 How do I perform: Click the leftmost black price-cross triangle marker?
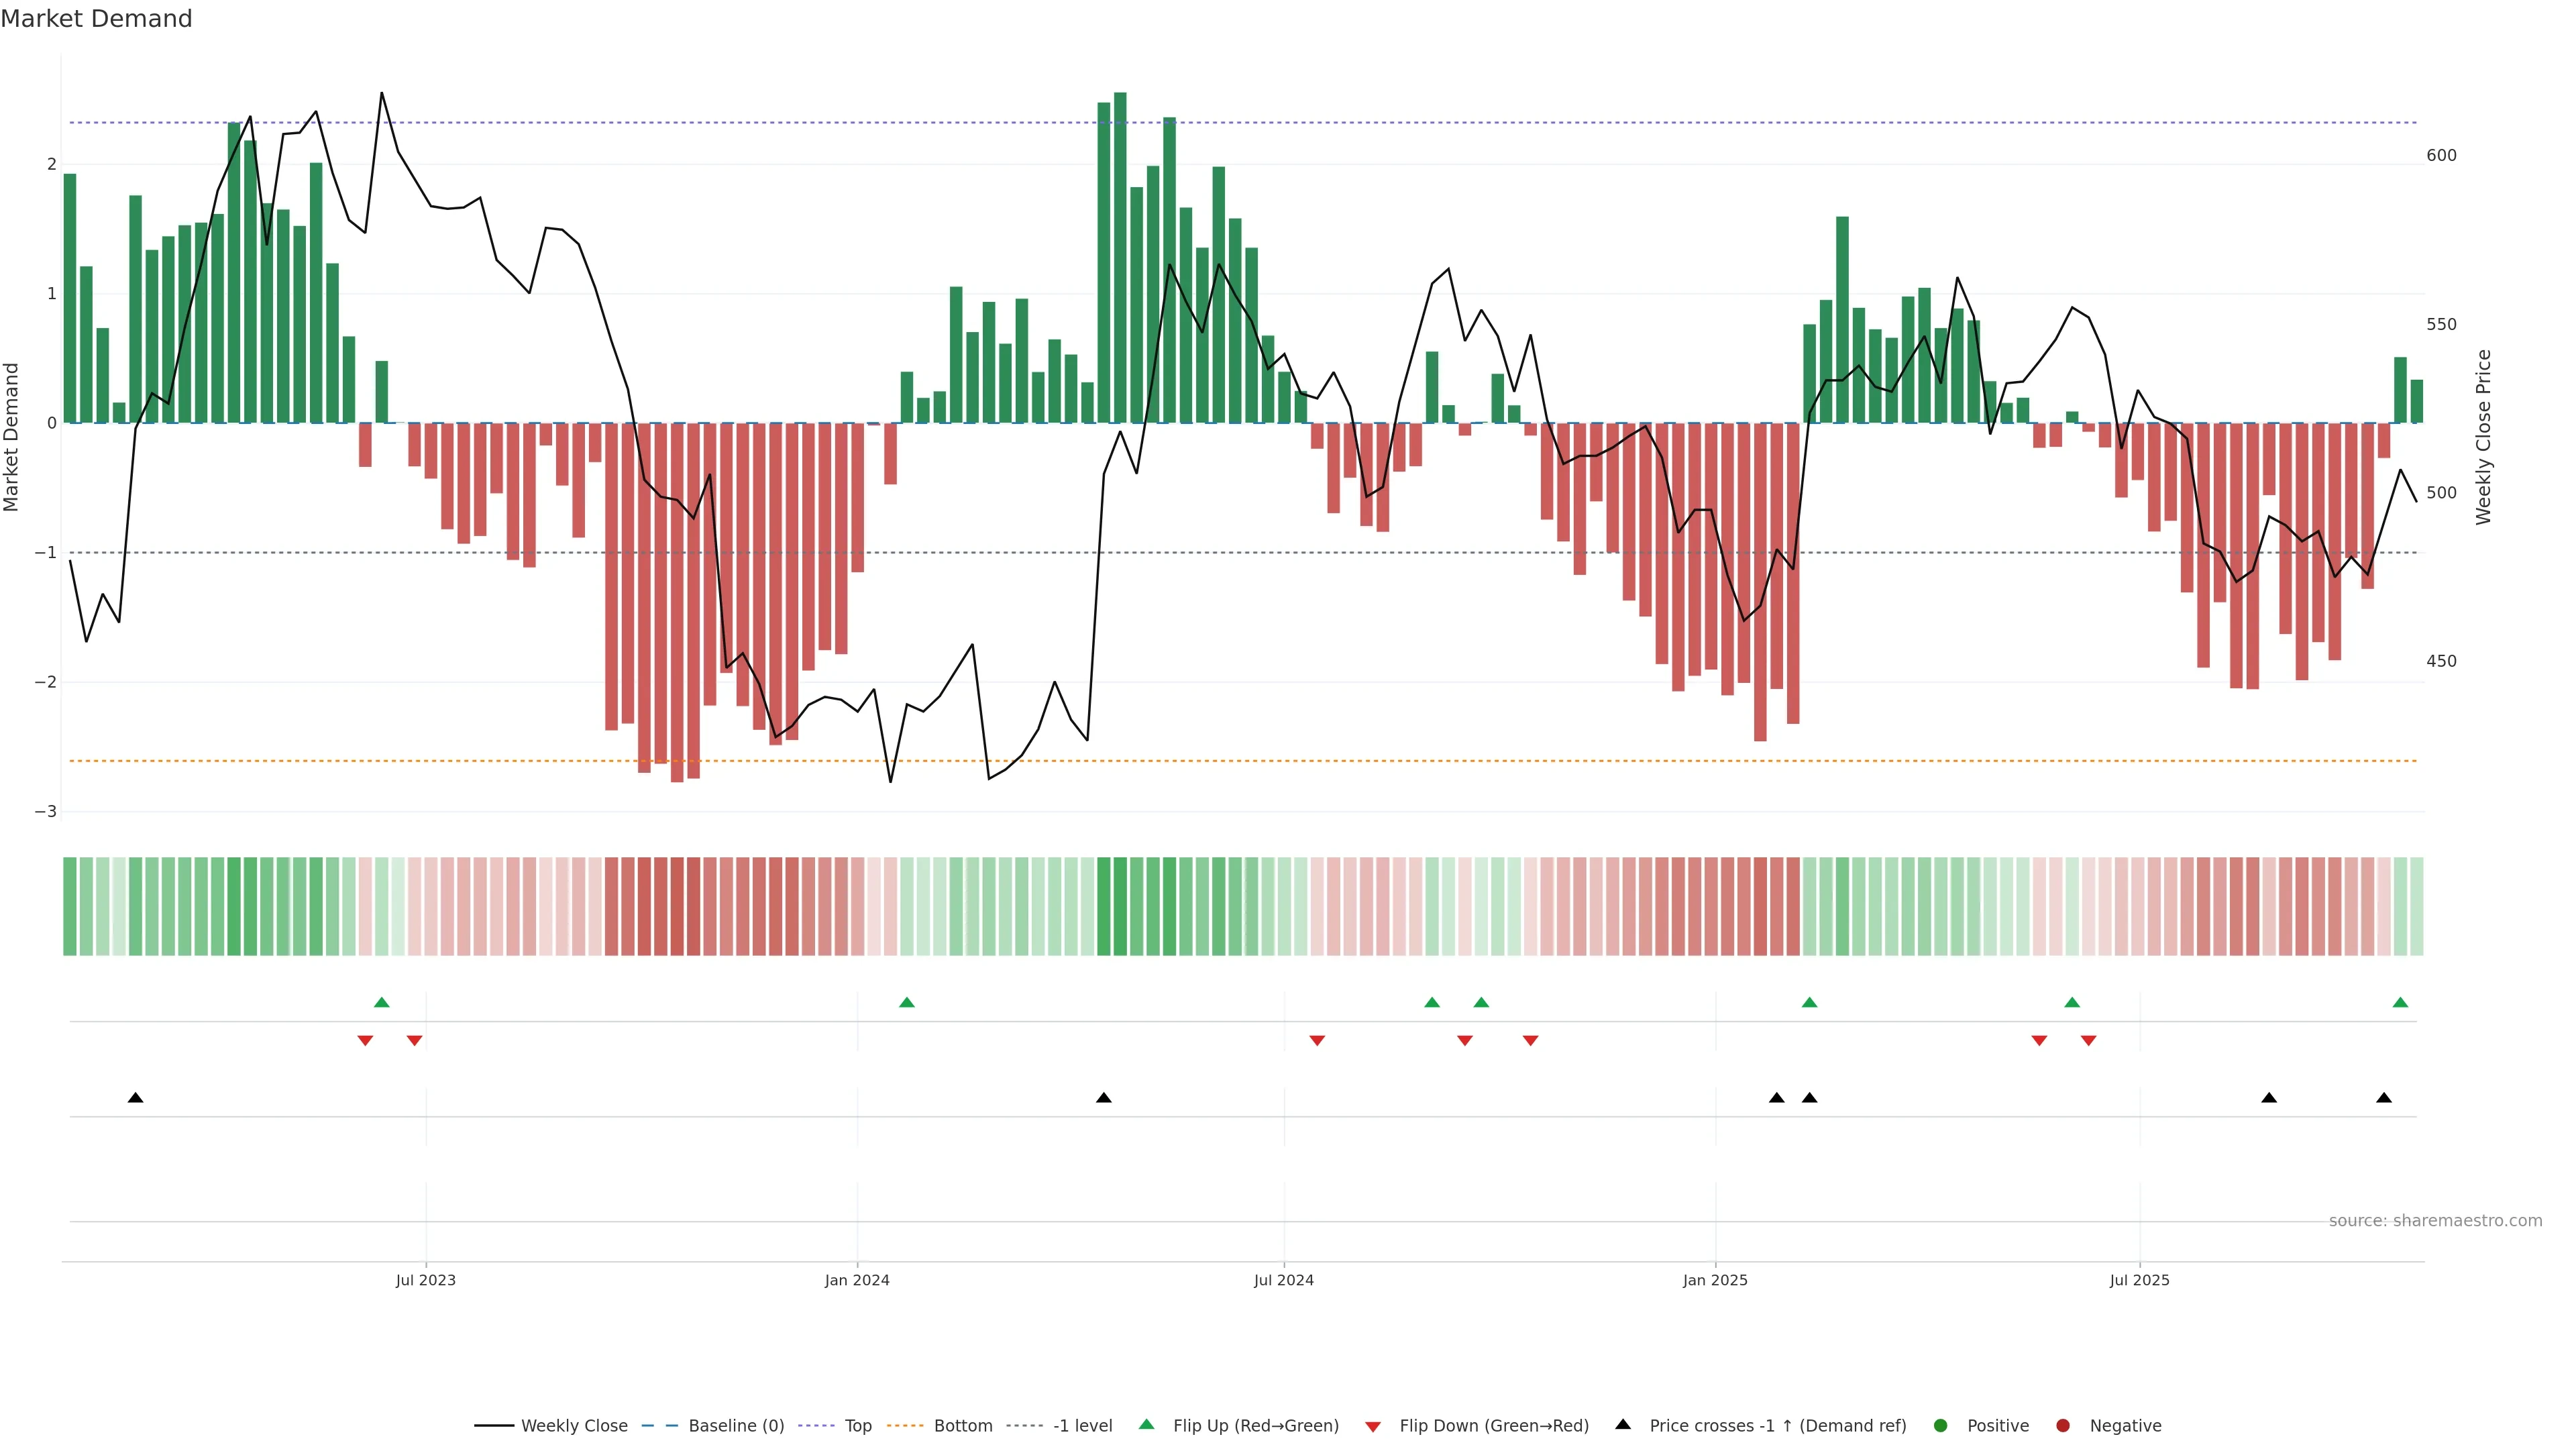[x=136, y=1098]
